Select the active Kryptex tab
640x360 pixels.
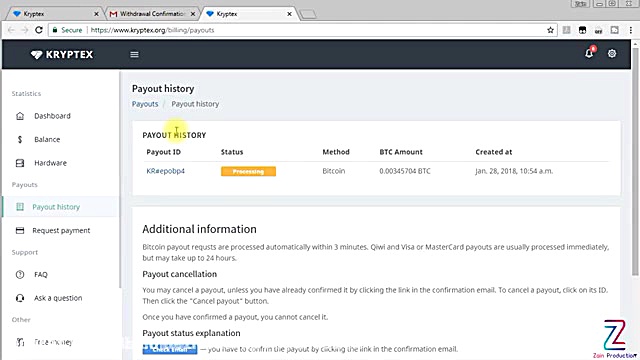[x=249, y=14]
